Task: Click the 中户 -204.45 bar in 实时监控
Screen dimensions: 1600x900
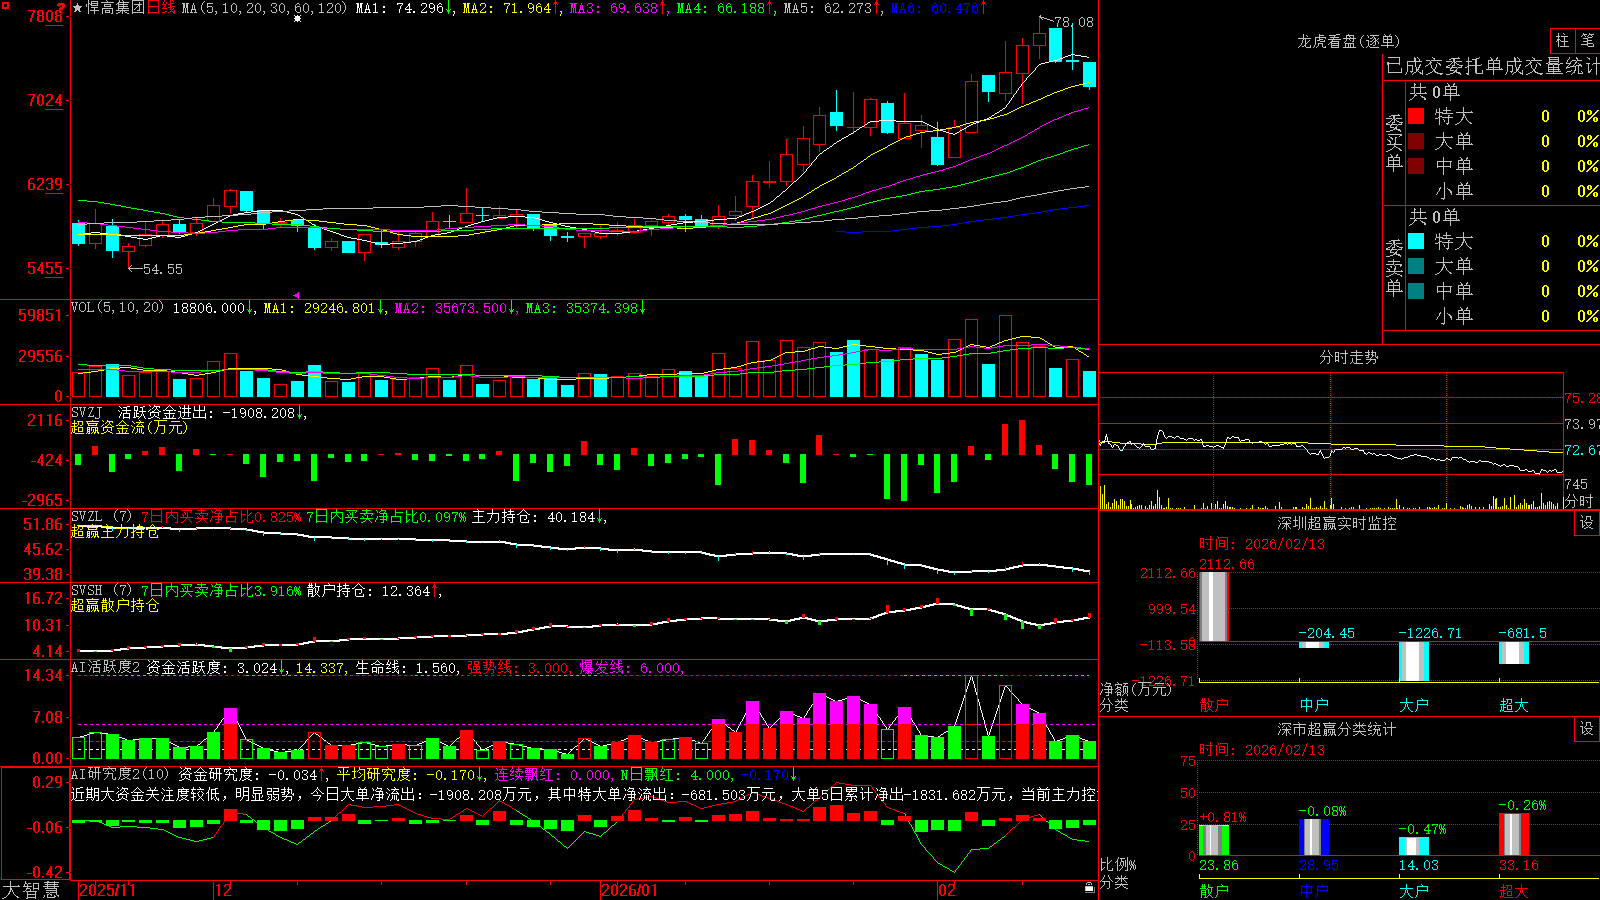Action: click(x=1314, y=645)
